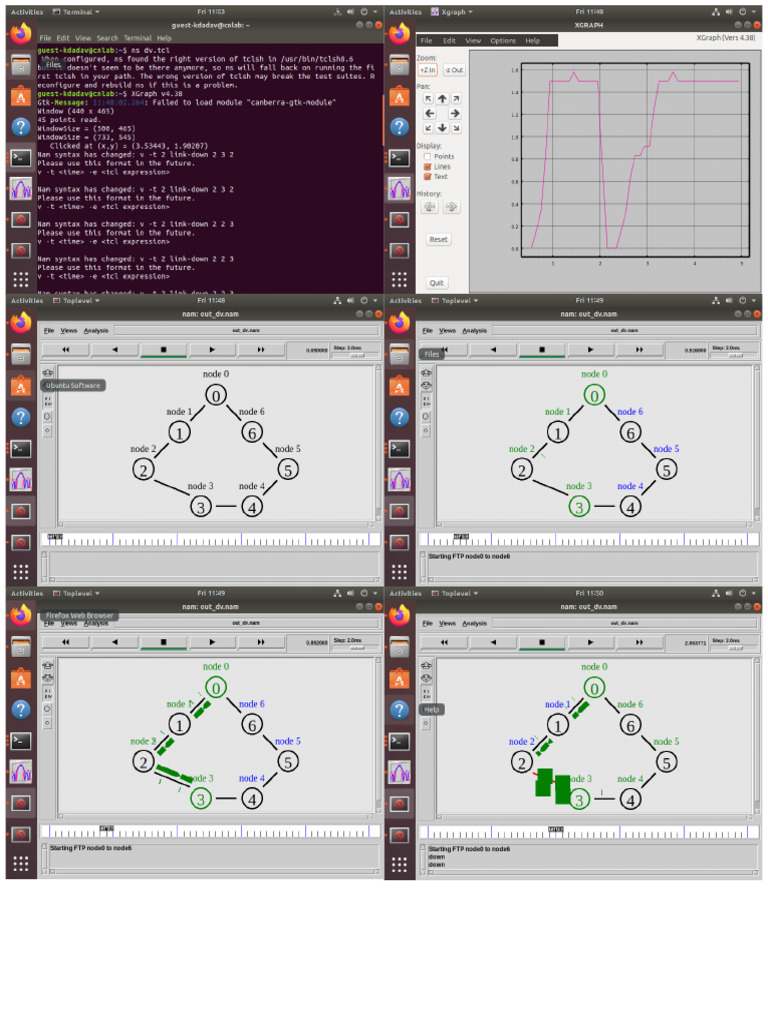768x1024 pixels.
Task: Uncheck the Text display checkbox
Action: point(428,177)
